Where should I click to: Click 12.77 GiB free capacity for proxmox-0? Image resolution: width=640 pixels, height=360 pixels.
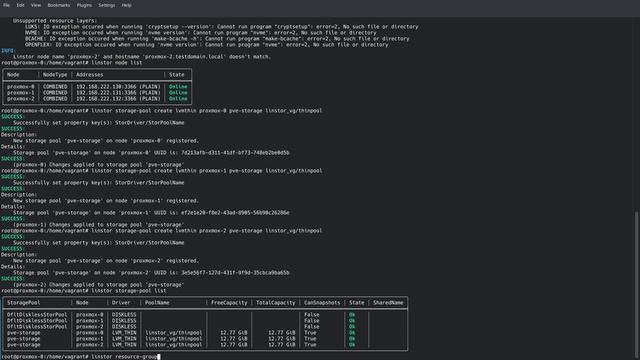point(234,333)
